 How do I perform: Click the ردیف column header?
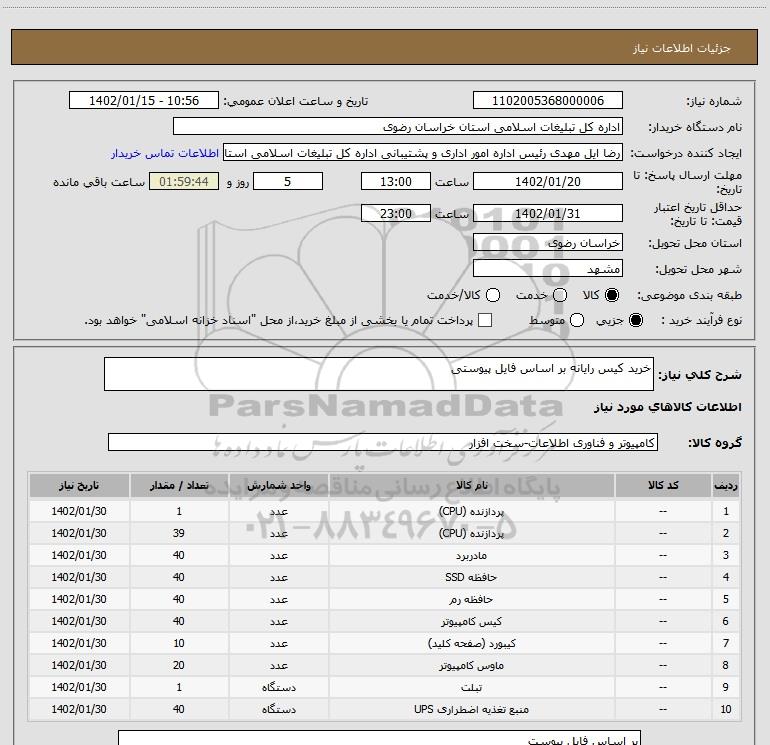point(726,485)
